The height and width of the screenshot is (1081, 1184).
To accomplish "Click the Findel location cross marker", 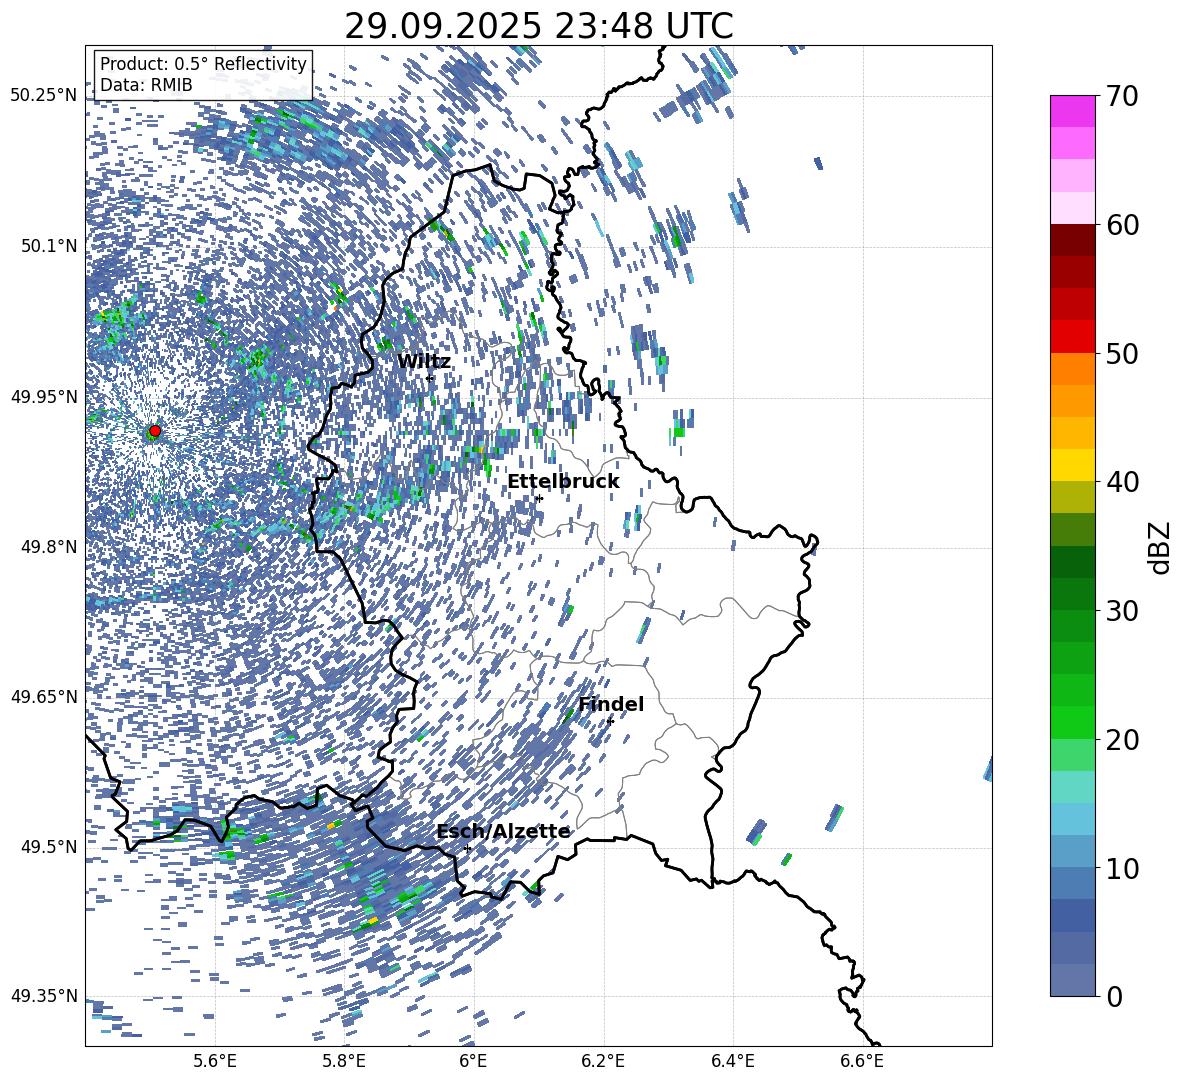I will (610, 722).
